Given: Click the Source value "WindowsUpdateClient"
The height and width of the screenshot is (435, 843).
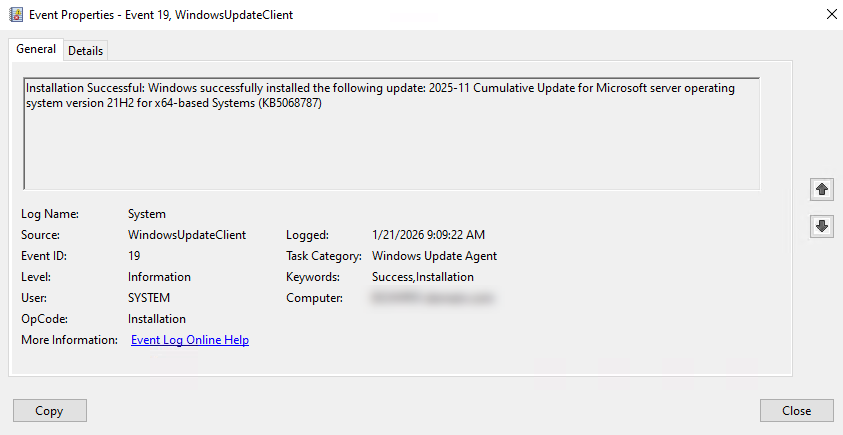Looking at the screenshot, I should tap(187, 235).
